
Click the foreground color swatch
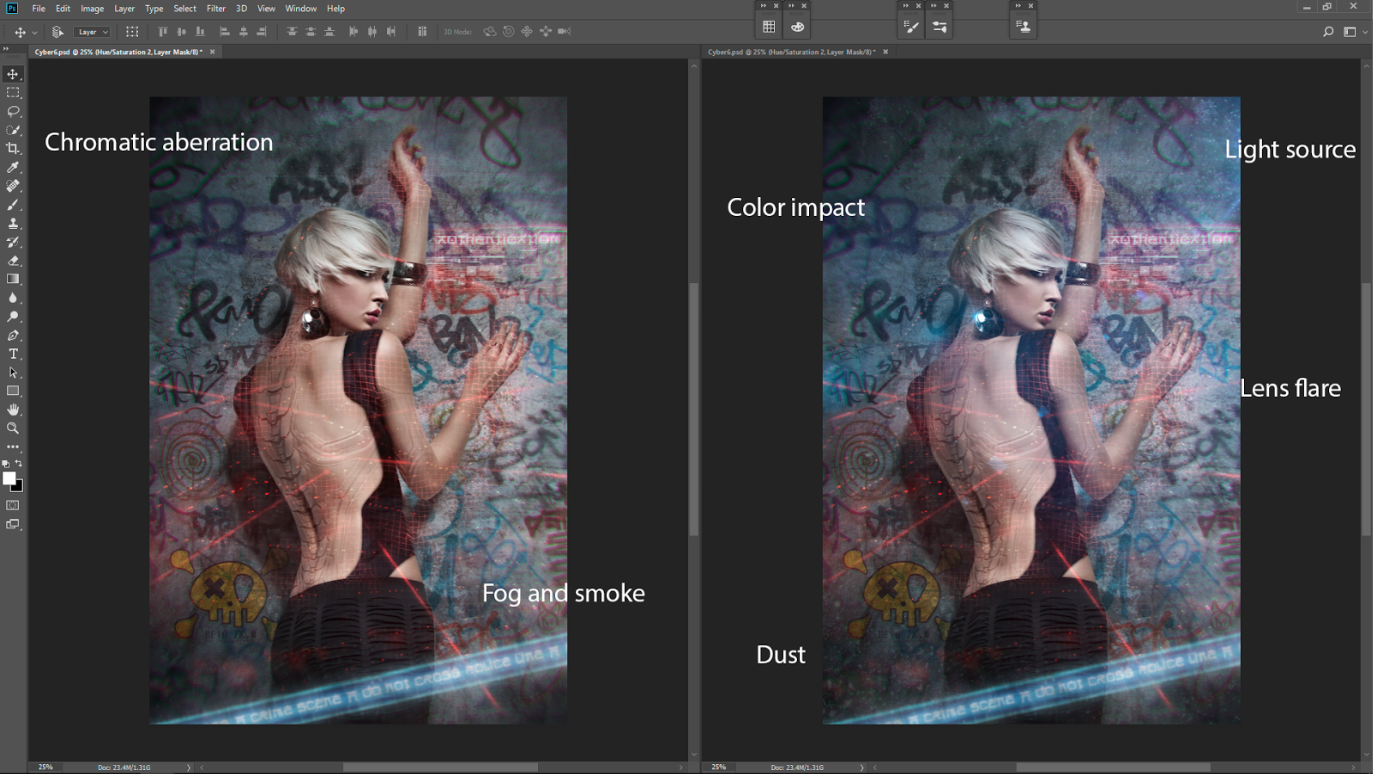(9, 478)
